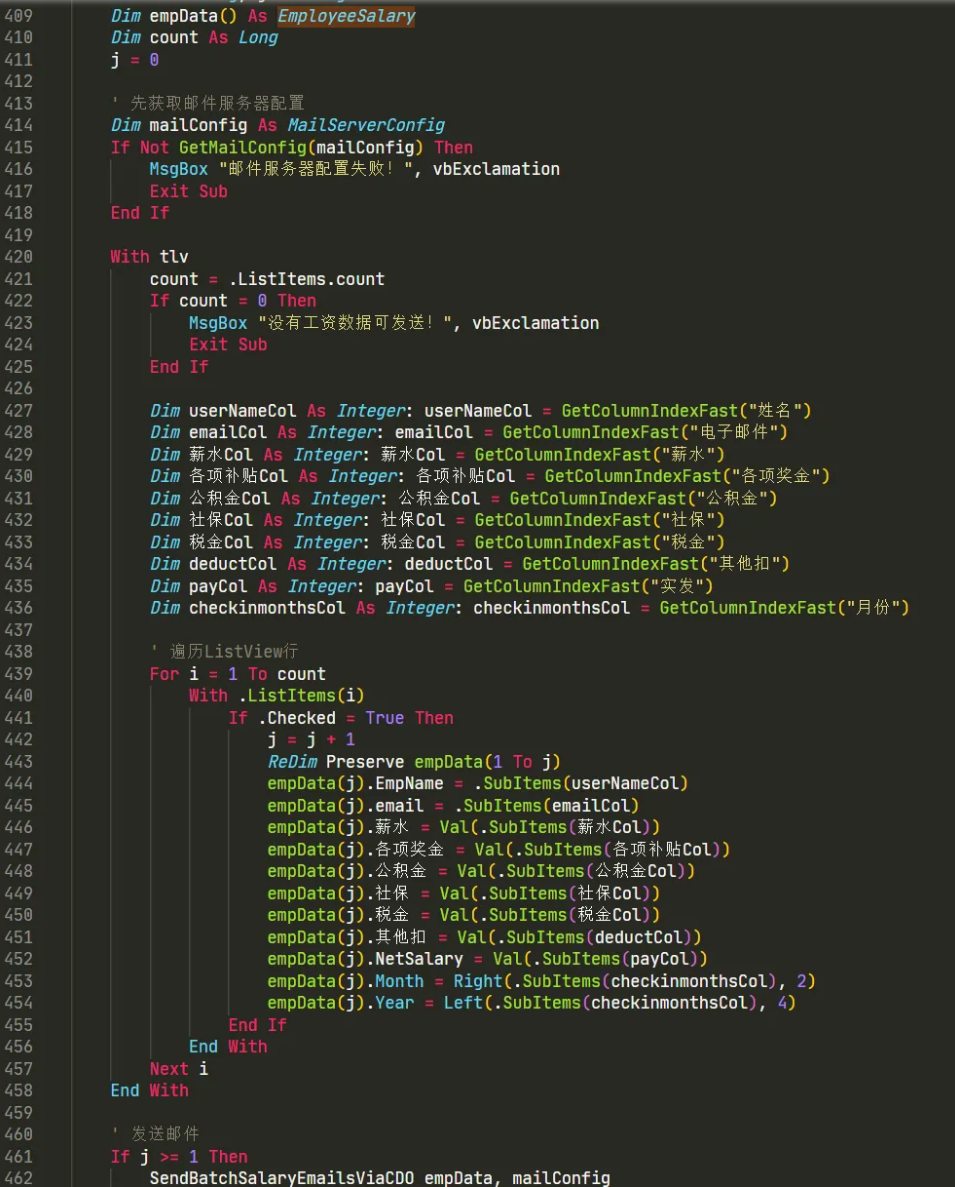Image resolution: width=955 pixels, height=1187 pixels.
Task: Click the SendBatchSalaryEmailsViaCDO call
Action: pyautogui.click(x=282, y=1178)
